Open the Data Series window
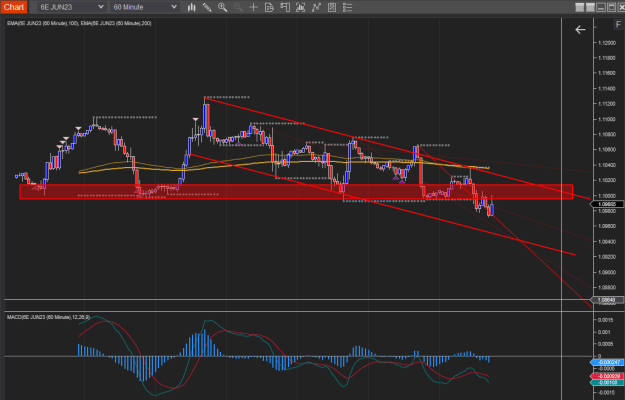This screenshot has height=400, width=625. 301,7
